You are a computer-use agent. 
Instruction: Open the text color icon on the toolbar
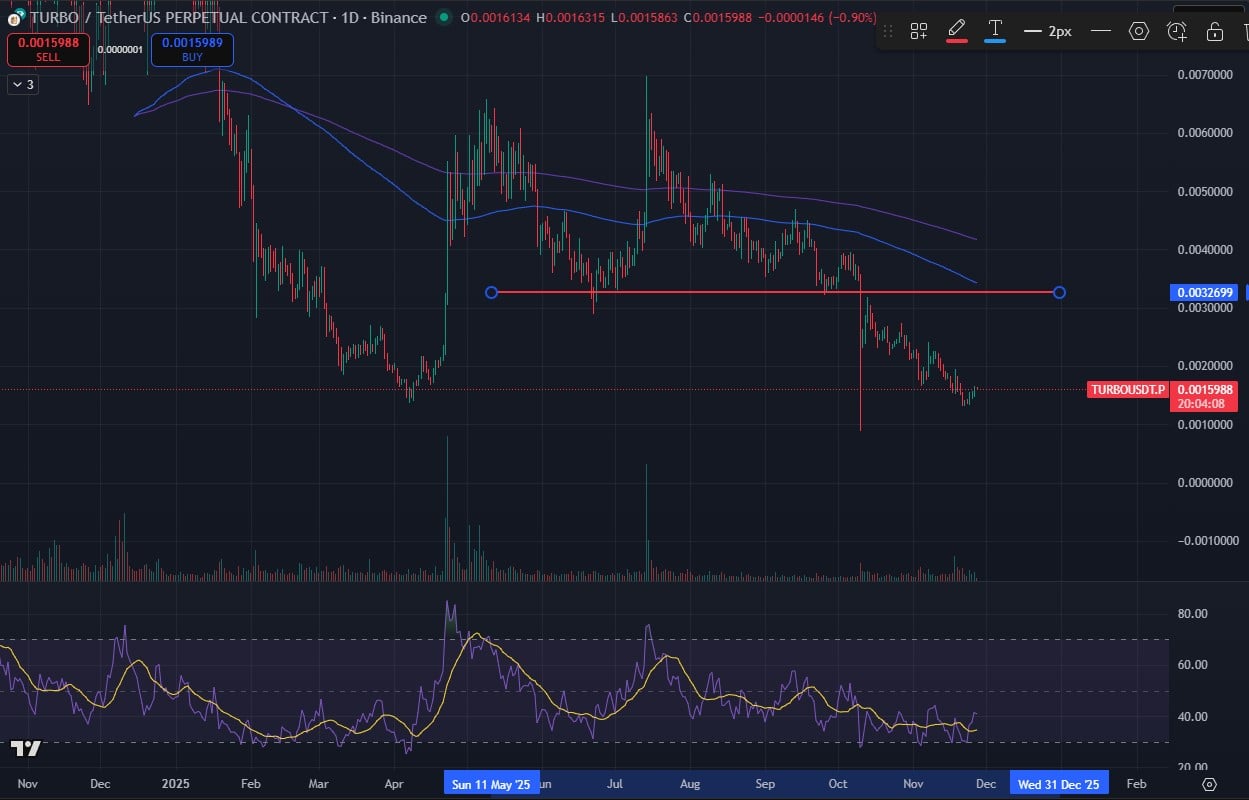click(996, 27)
